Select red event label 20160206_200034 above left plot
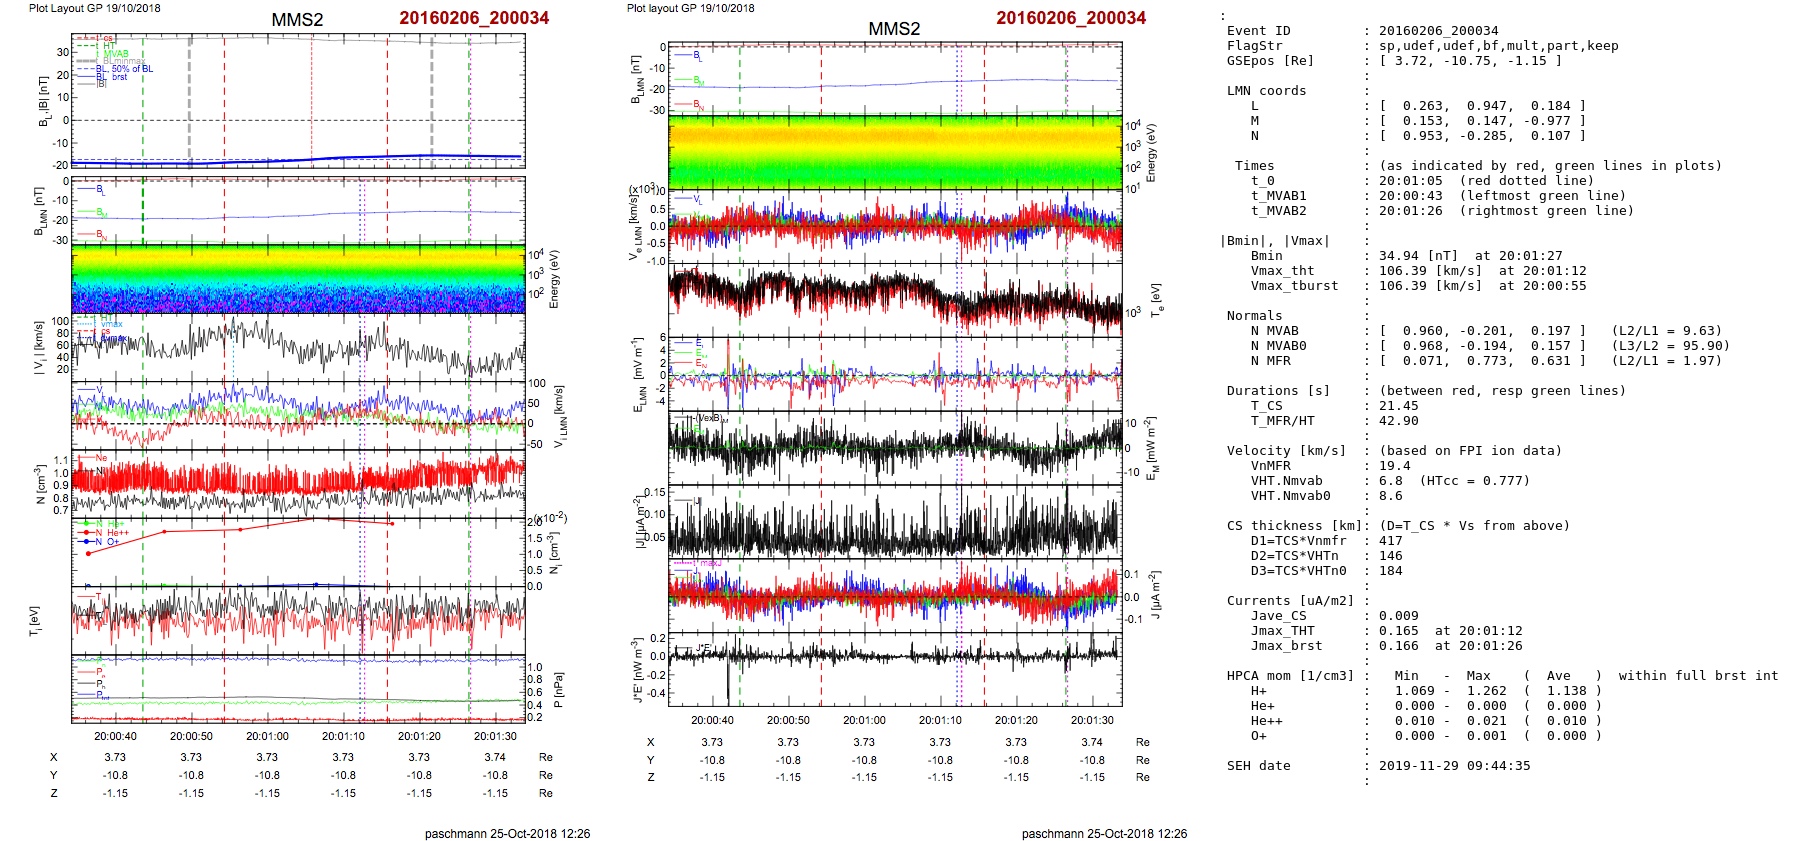Image resolution: width=1804 pixels, height=841 pixels. (474, 18)
